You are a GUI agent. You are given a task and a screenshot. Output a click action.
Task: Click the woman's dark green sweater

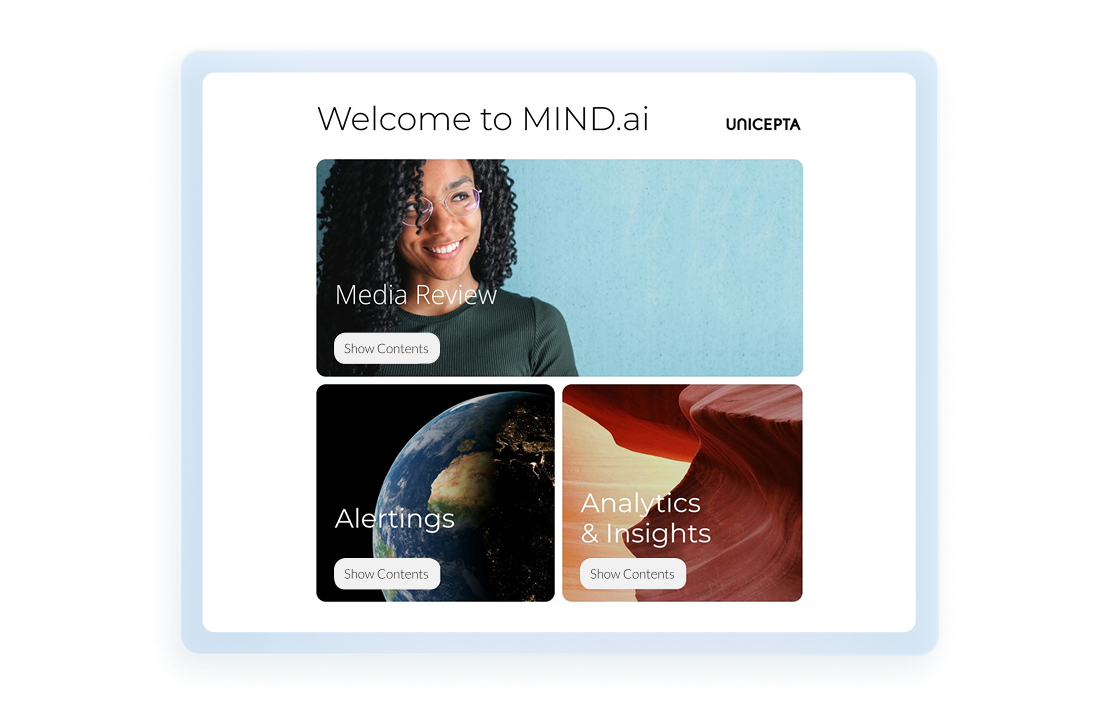click(x=500, y=336)
